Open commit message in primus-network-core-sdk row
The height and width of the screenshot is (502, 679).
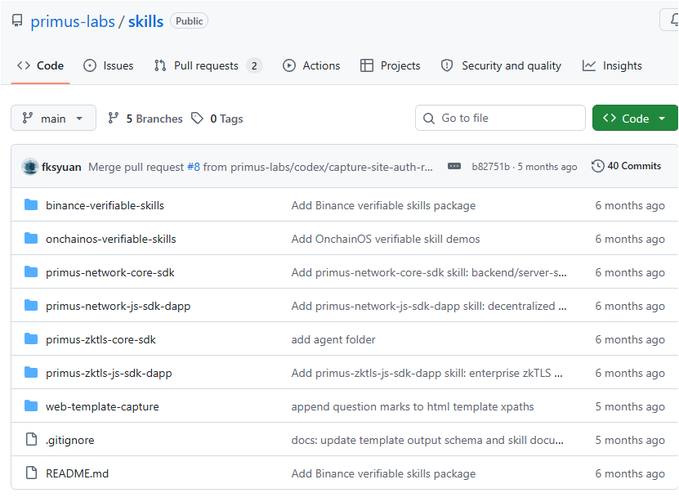[429, 272]
